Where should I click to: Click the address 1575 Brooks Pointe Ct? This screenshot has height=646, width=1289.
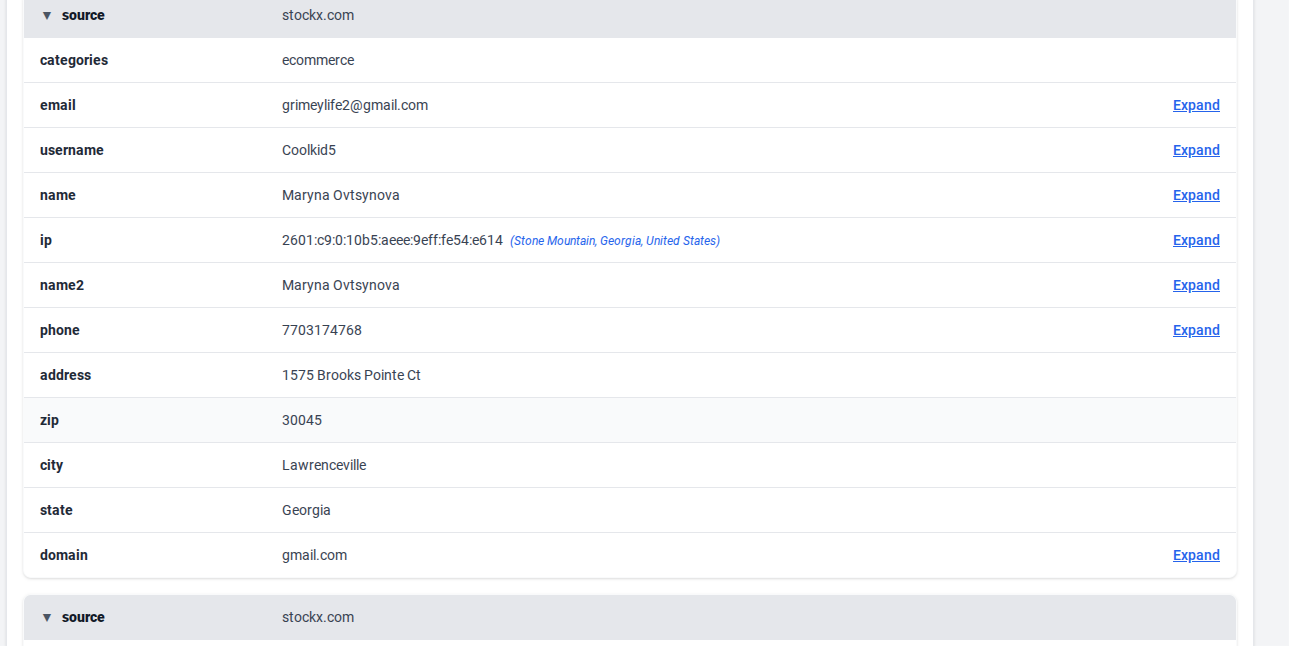coord(351,375)
